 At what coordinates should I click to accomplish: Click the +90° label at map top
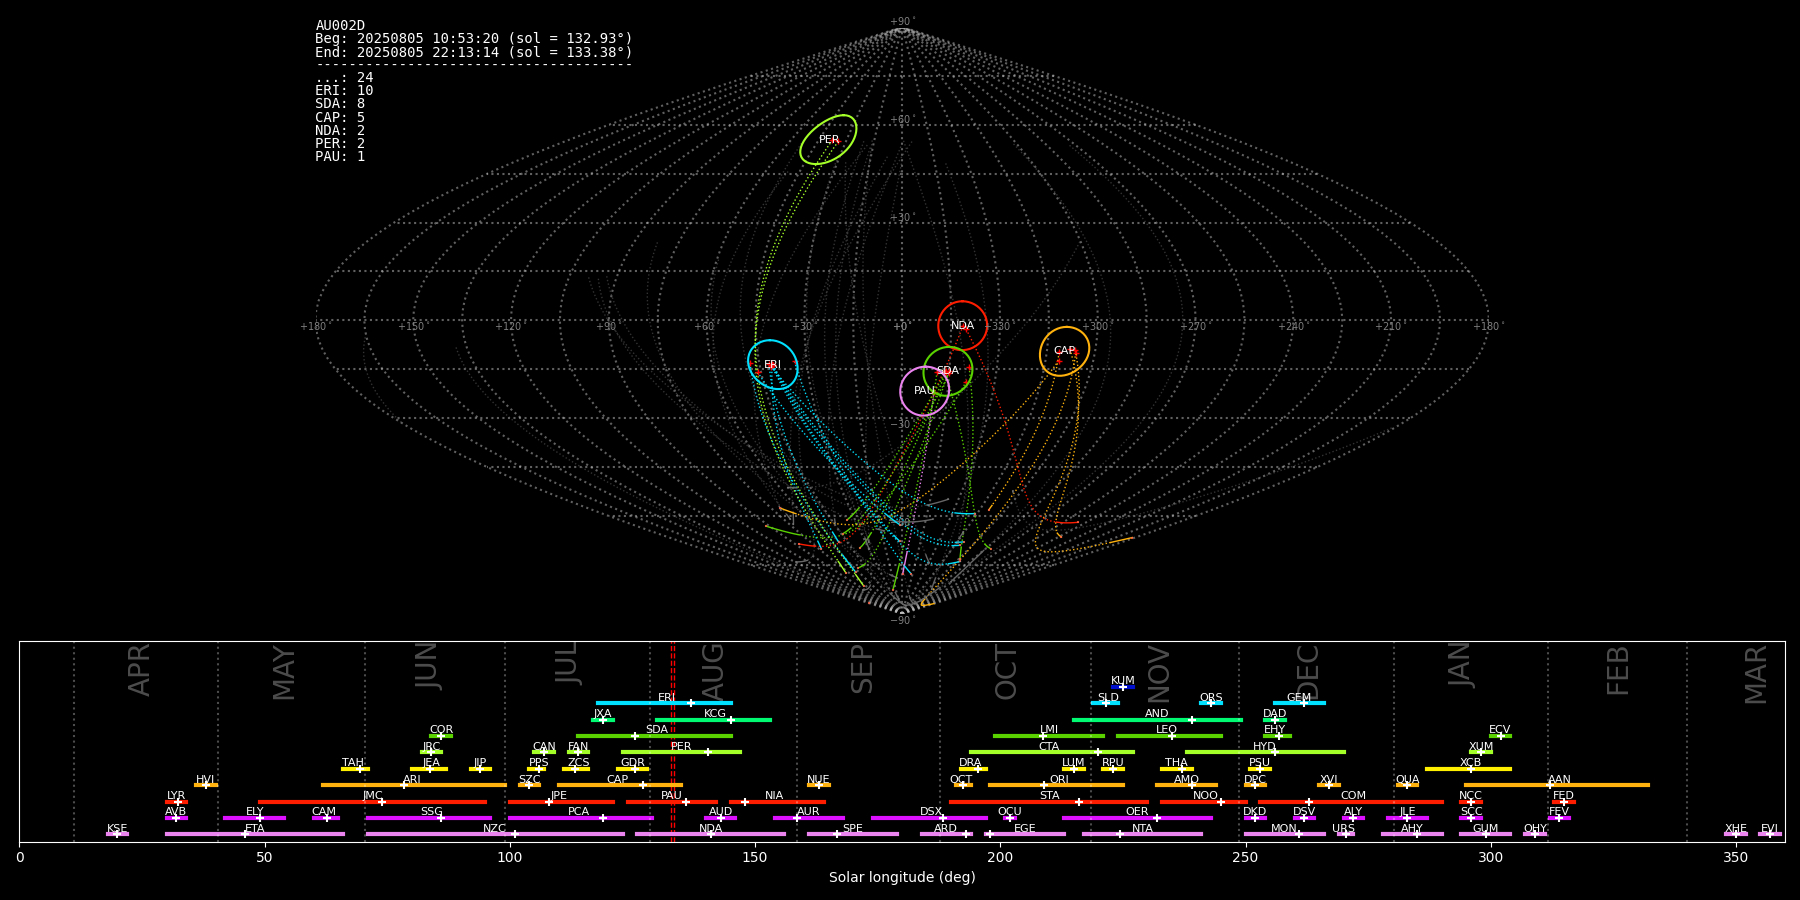pos(902,22)
